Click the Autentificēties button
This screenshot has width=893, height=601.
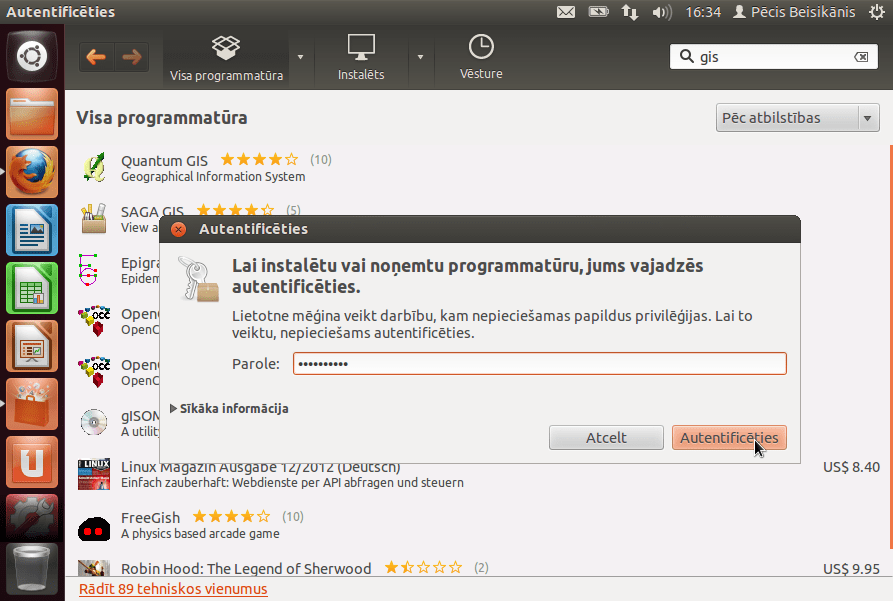(729, 438)
